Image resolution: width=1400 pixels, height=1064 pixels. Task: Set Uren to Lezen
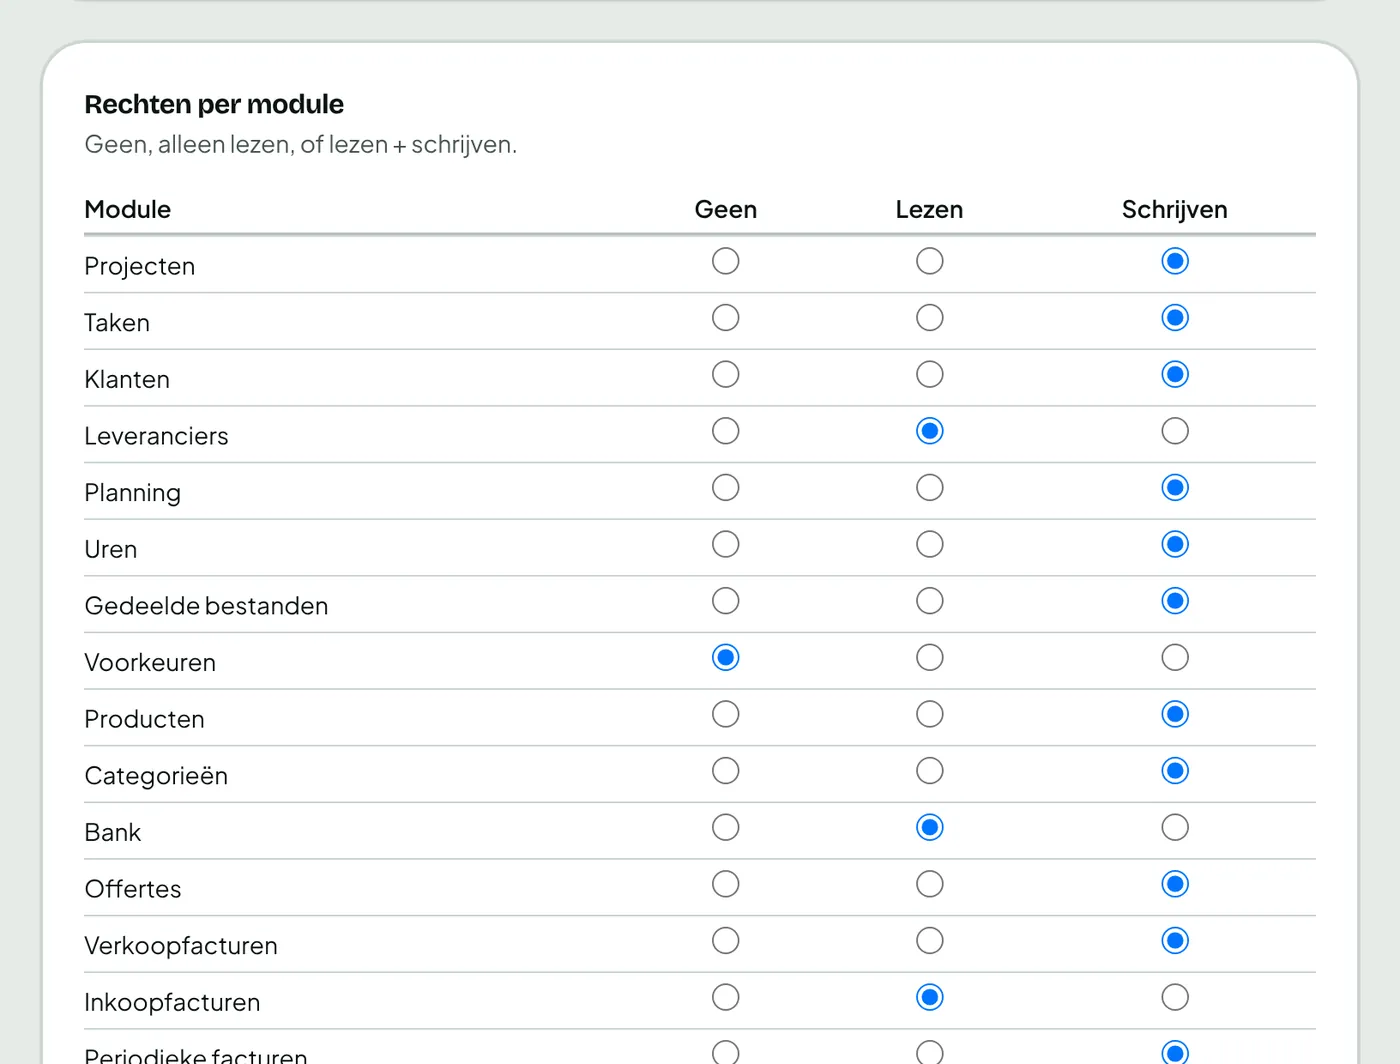tap(930, 544)
